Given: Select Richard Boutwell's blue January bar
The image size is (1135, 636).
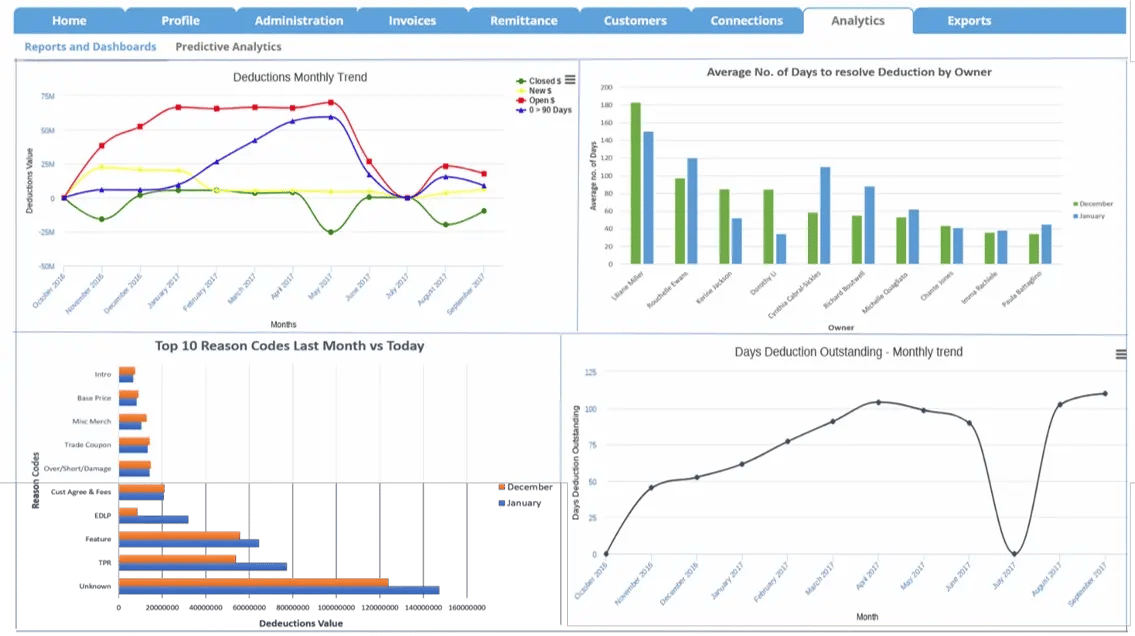Looking at the screenshot, I should pyautogui.click(x=869, y=225).
